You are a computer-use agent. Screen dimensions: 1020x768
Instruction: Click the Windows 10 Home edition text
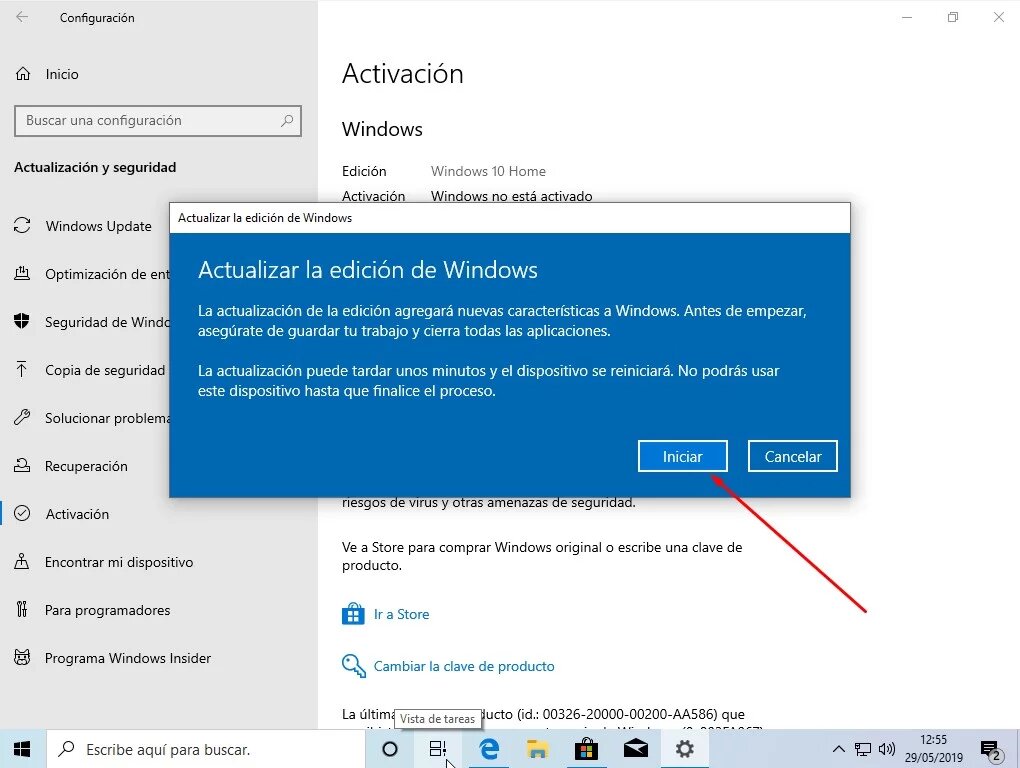[488, 172]
